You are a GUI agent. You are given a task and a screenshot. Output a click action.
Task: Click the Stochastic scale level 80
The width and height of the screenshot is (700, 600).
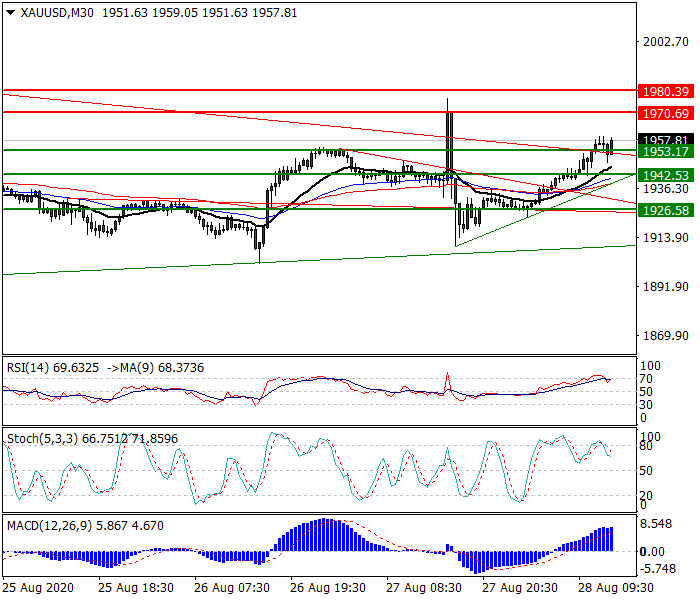(646, 446)
